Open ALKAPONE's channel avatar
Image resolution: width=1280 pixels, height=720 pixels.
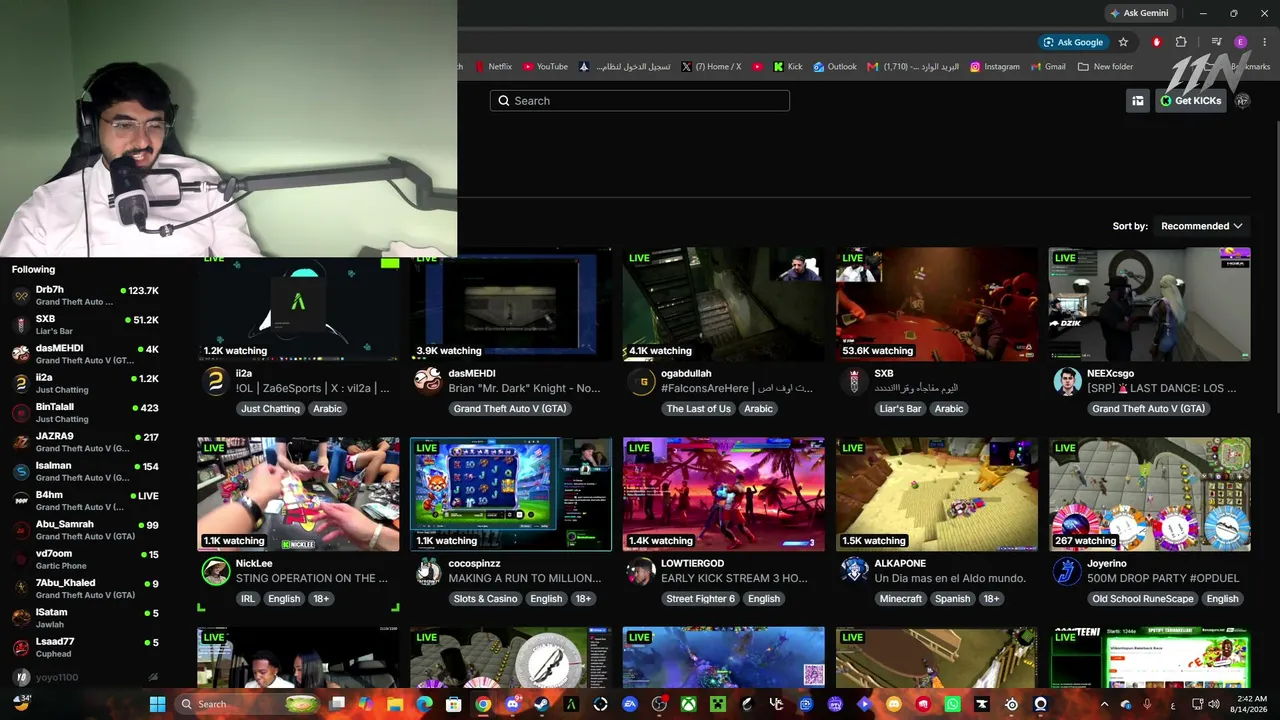(854, 571)
